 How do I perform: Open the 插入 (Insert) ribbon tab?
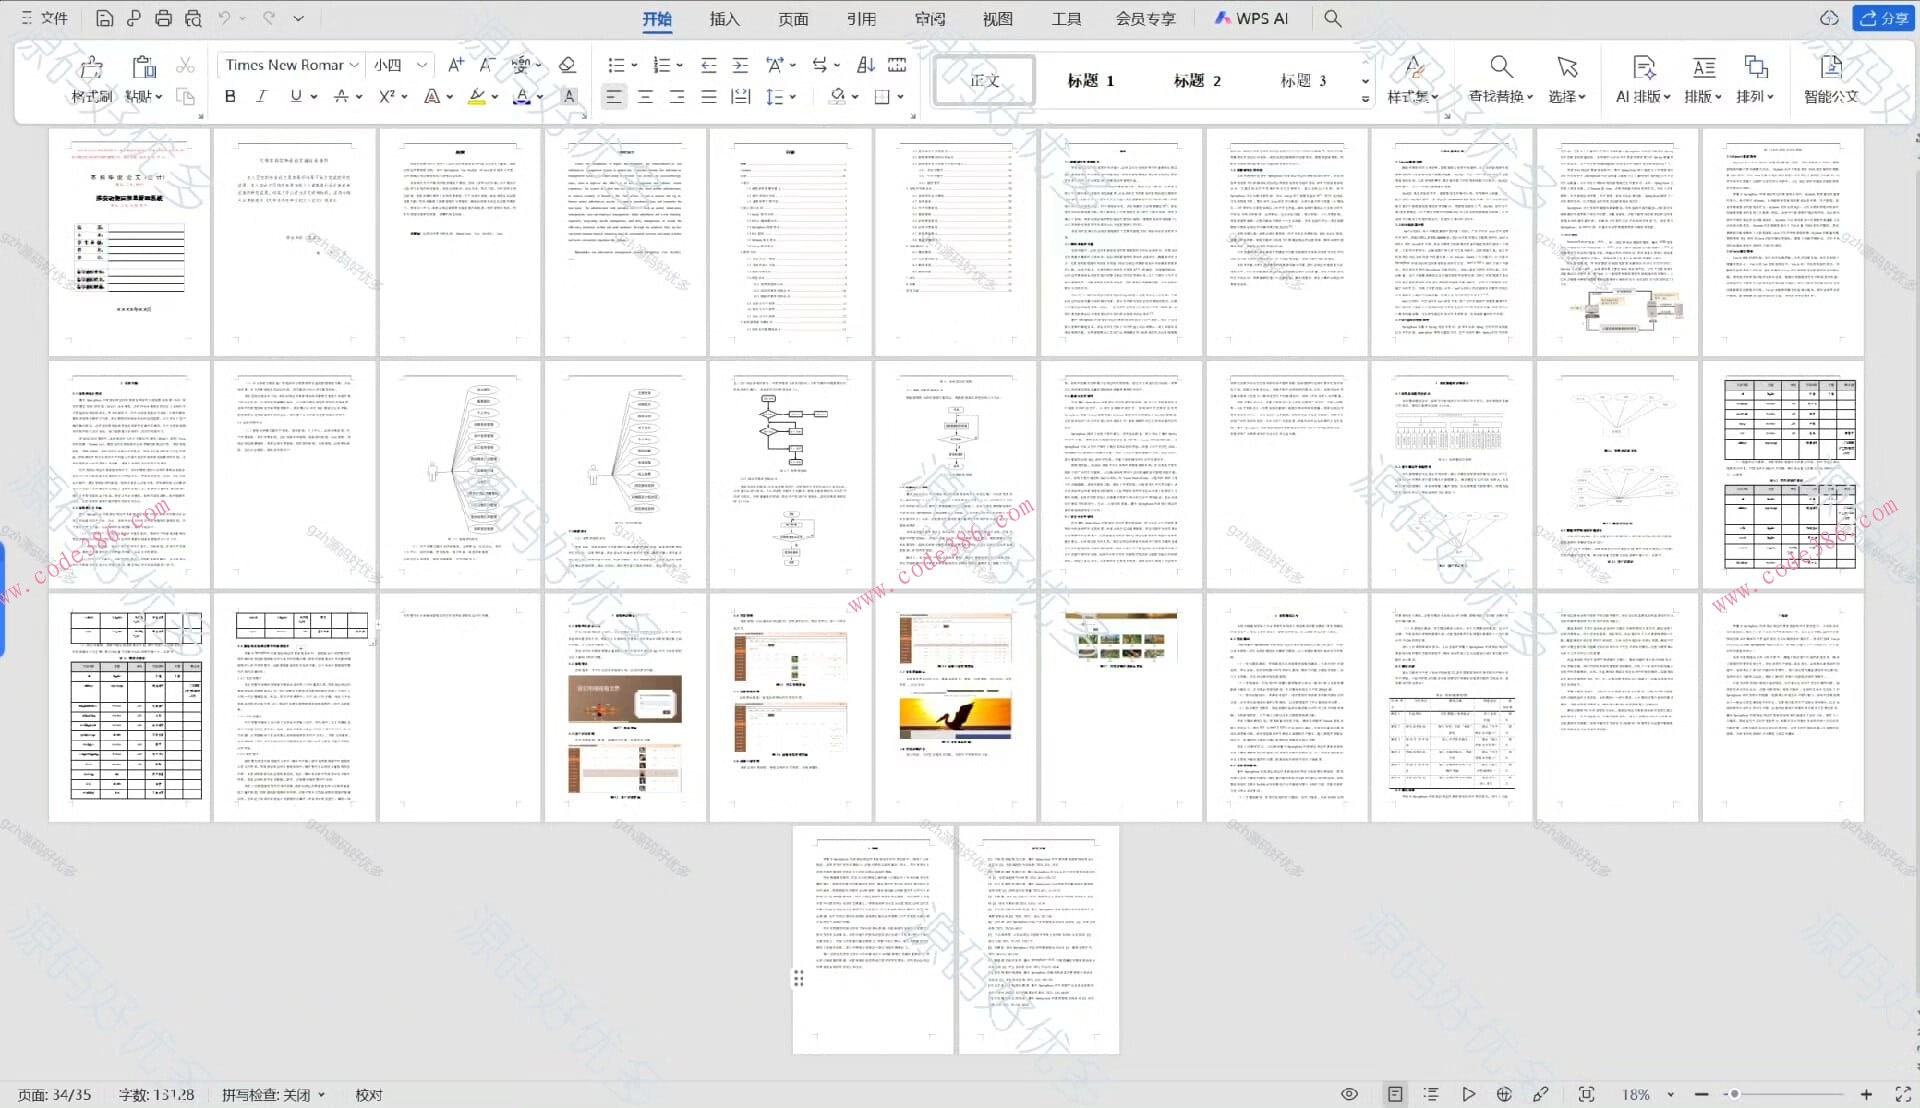click(724, 18)
